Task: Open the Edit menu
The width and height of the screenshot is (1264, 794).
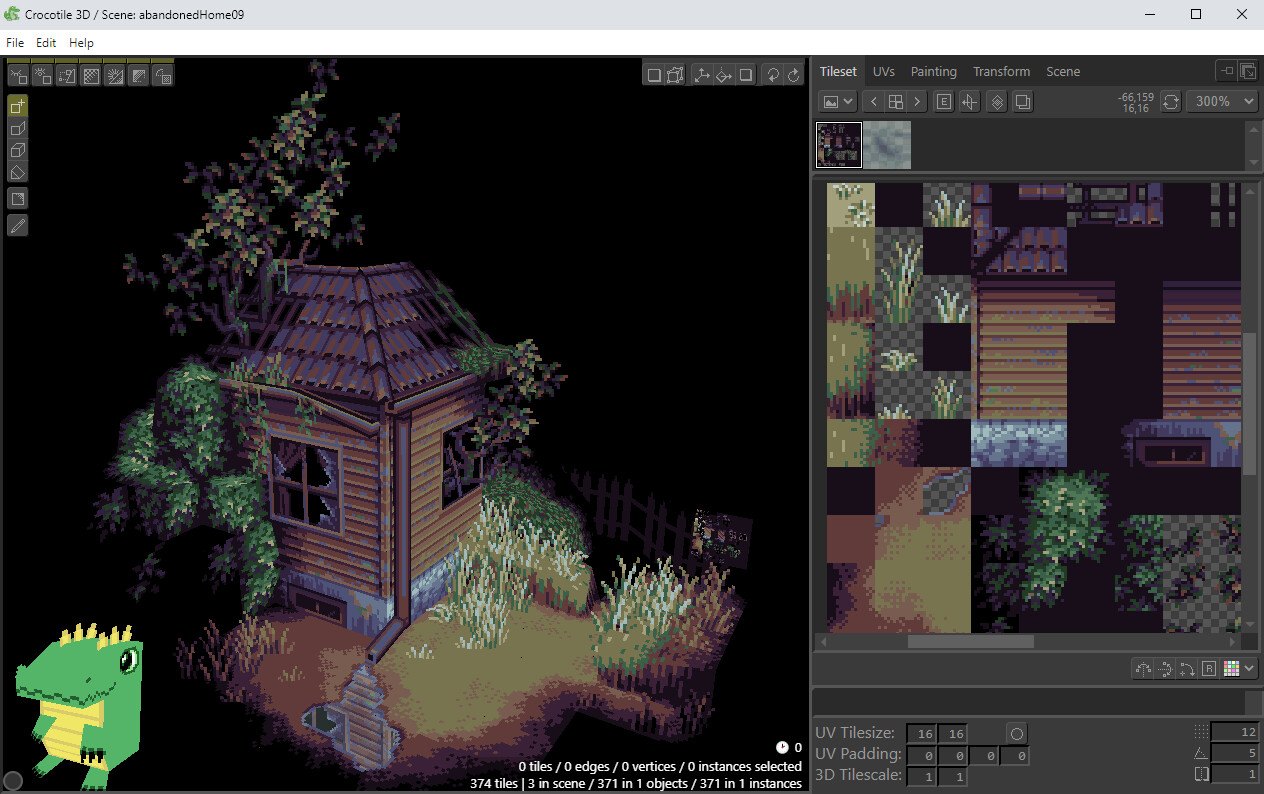Action: (x=46, y=42)
